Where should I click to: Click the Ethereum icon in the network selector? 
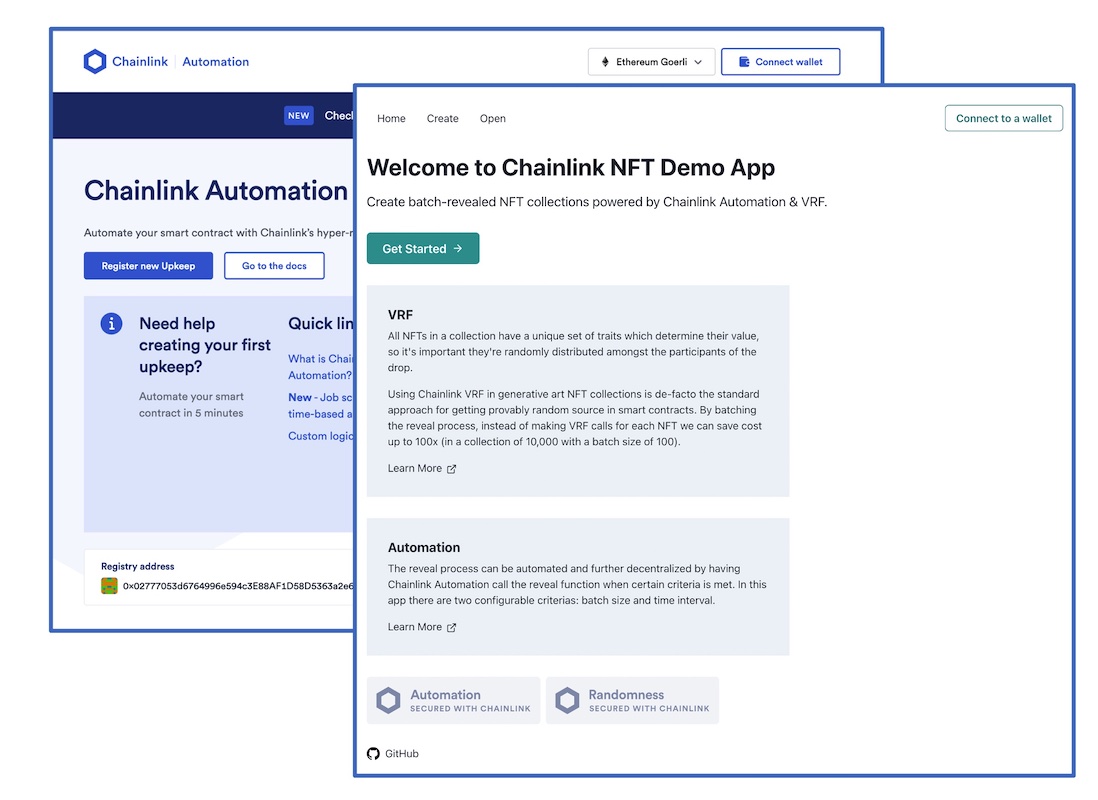click(x=607, y=61)
